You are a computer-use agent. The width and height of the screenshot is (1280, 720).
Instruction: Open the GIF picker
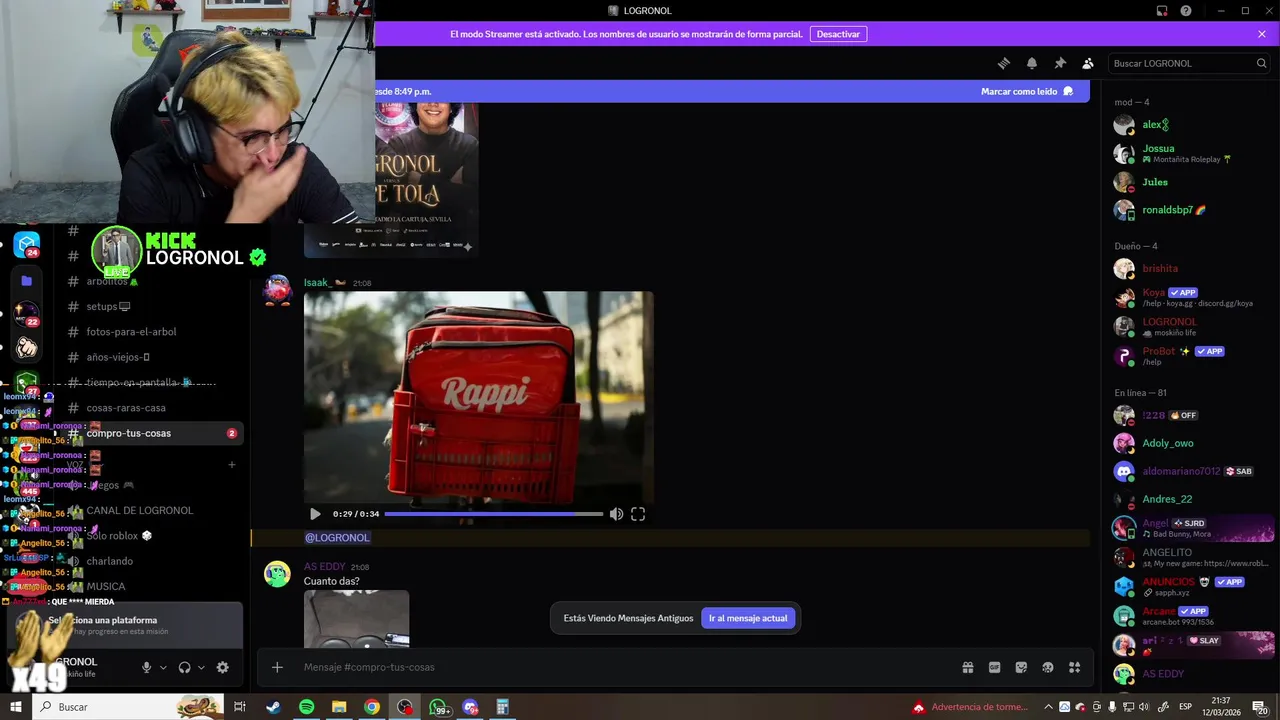pos(995,667)
